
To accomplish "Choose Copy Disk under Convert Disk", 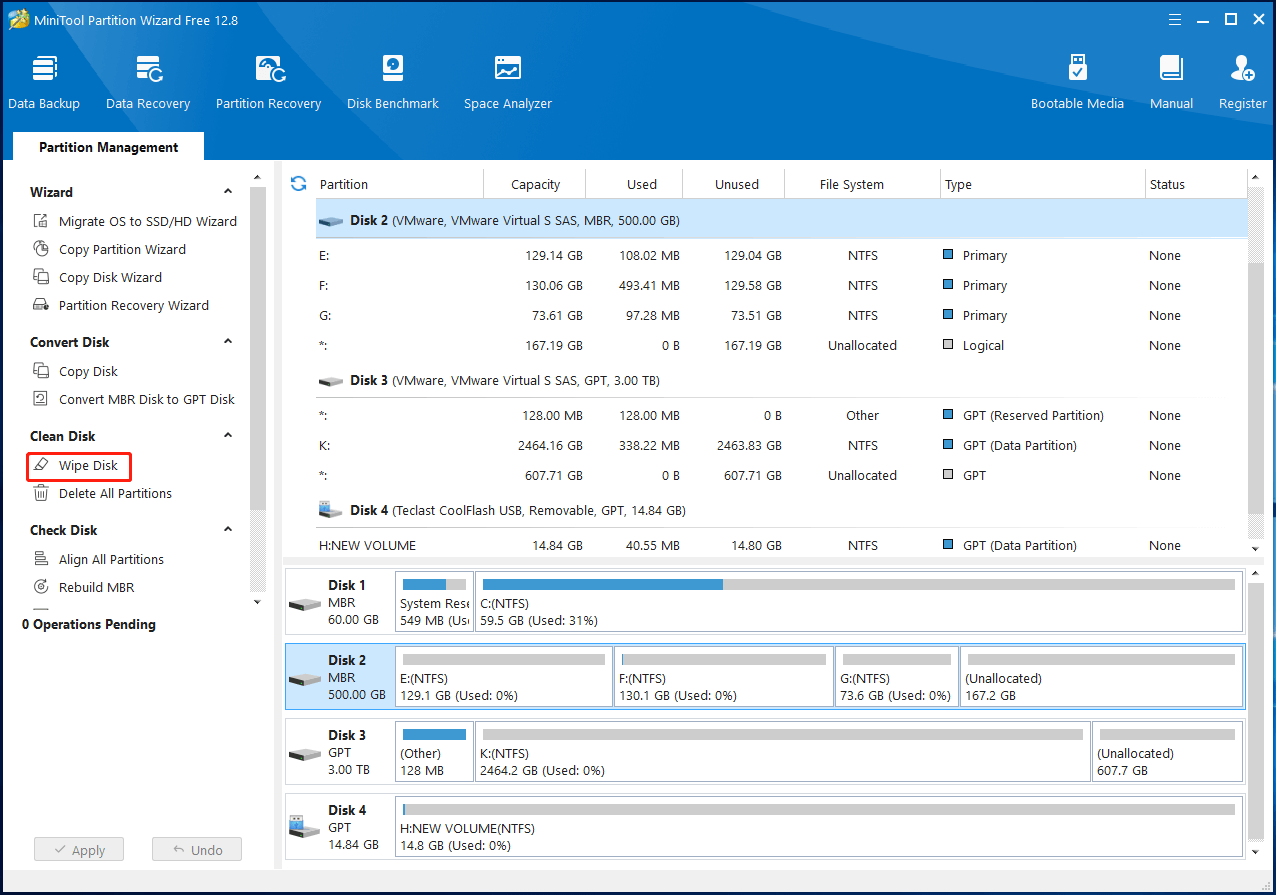I will tap(76, 371).
